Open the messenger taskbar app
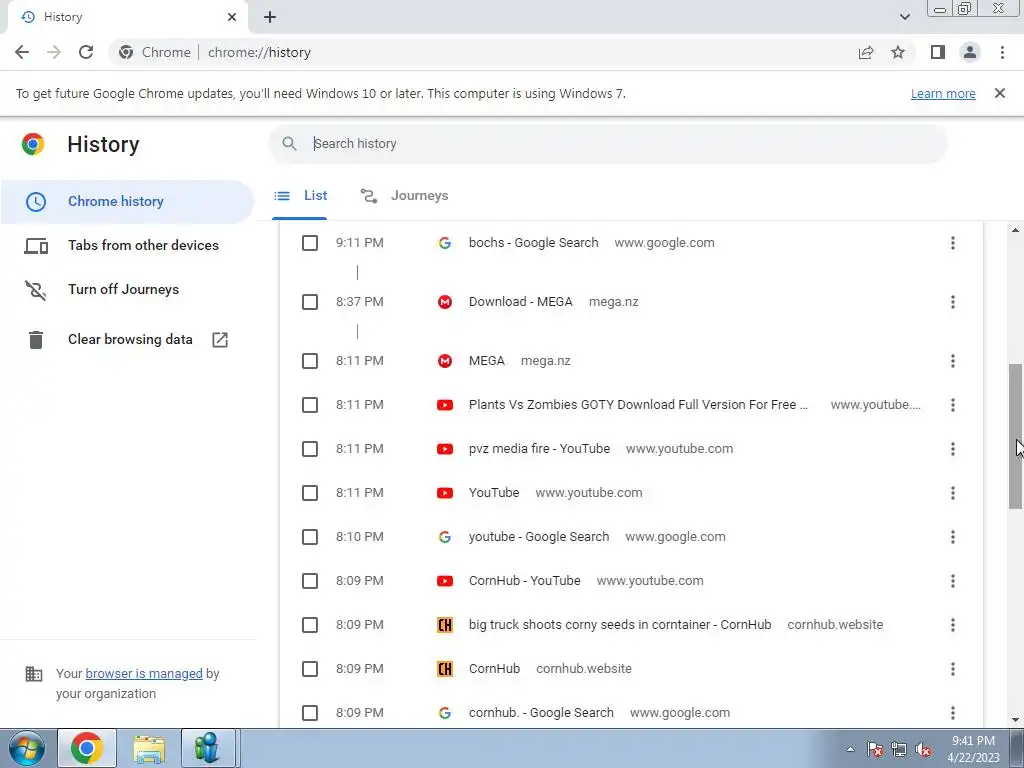Viewport: 1024px width, 768px height. pyautogui.click(x=207, y=748)
